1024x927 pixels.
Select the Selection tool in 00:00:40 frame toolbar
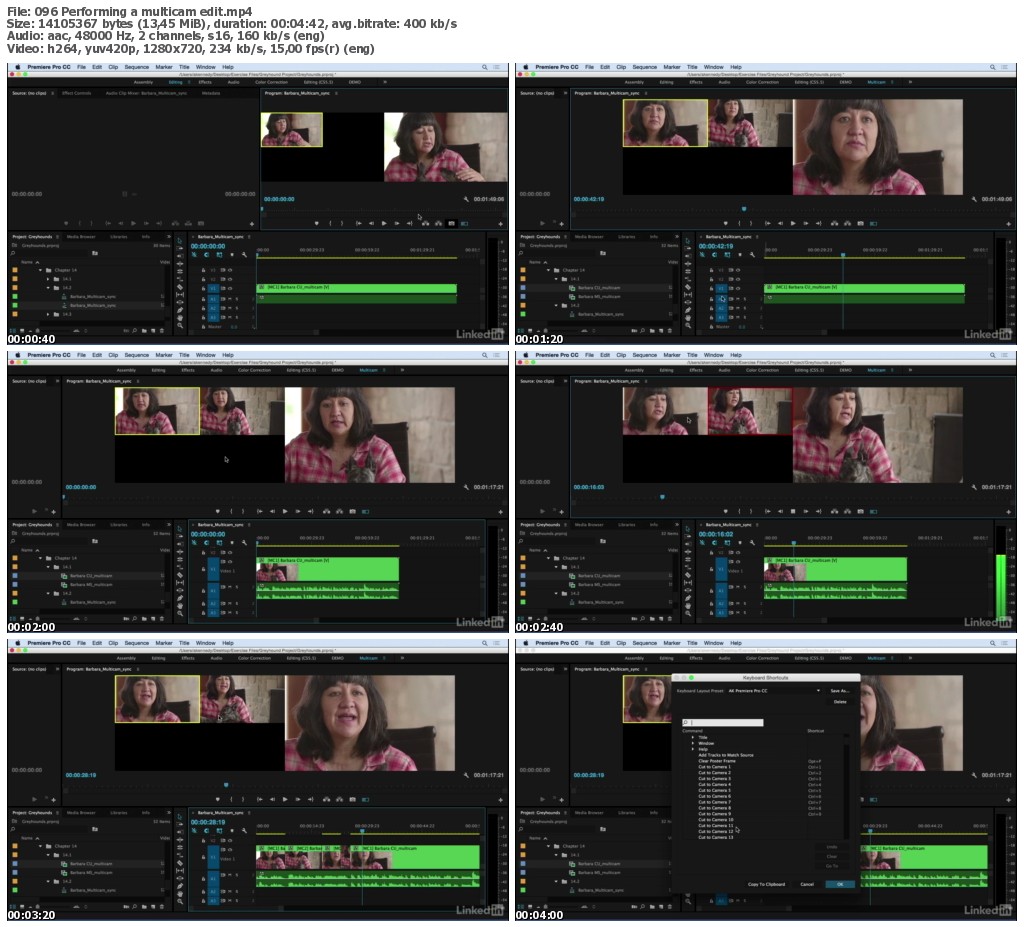180,241
